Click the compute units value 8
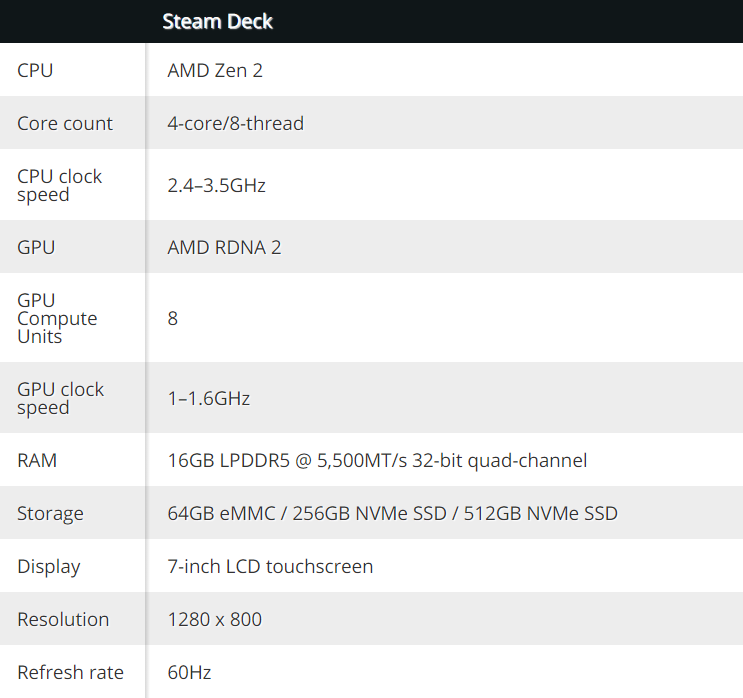The height and width of the screenshot is (698, 743). click(173, 318)
